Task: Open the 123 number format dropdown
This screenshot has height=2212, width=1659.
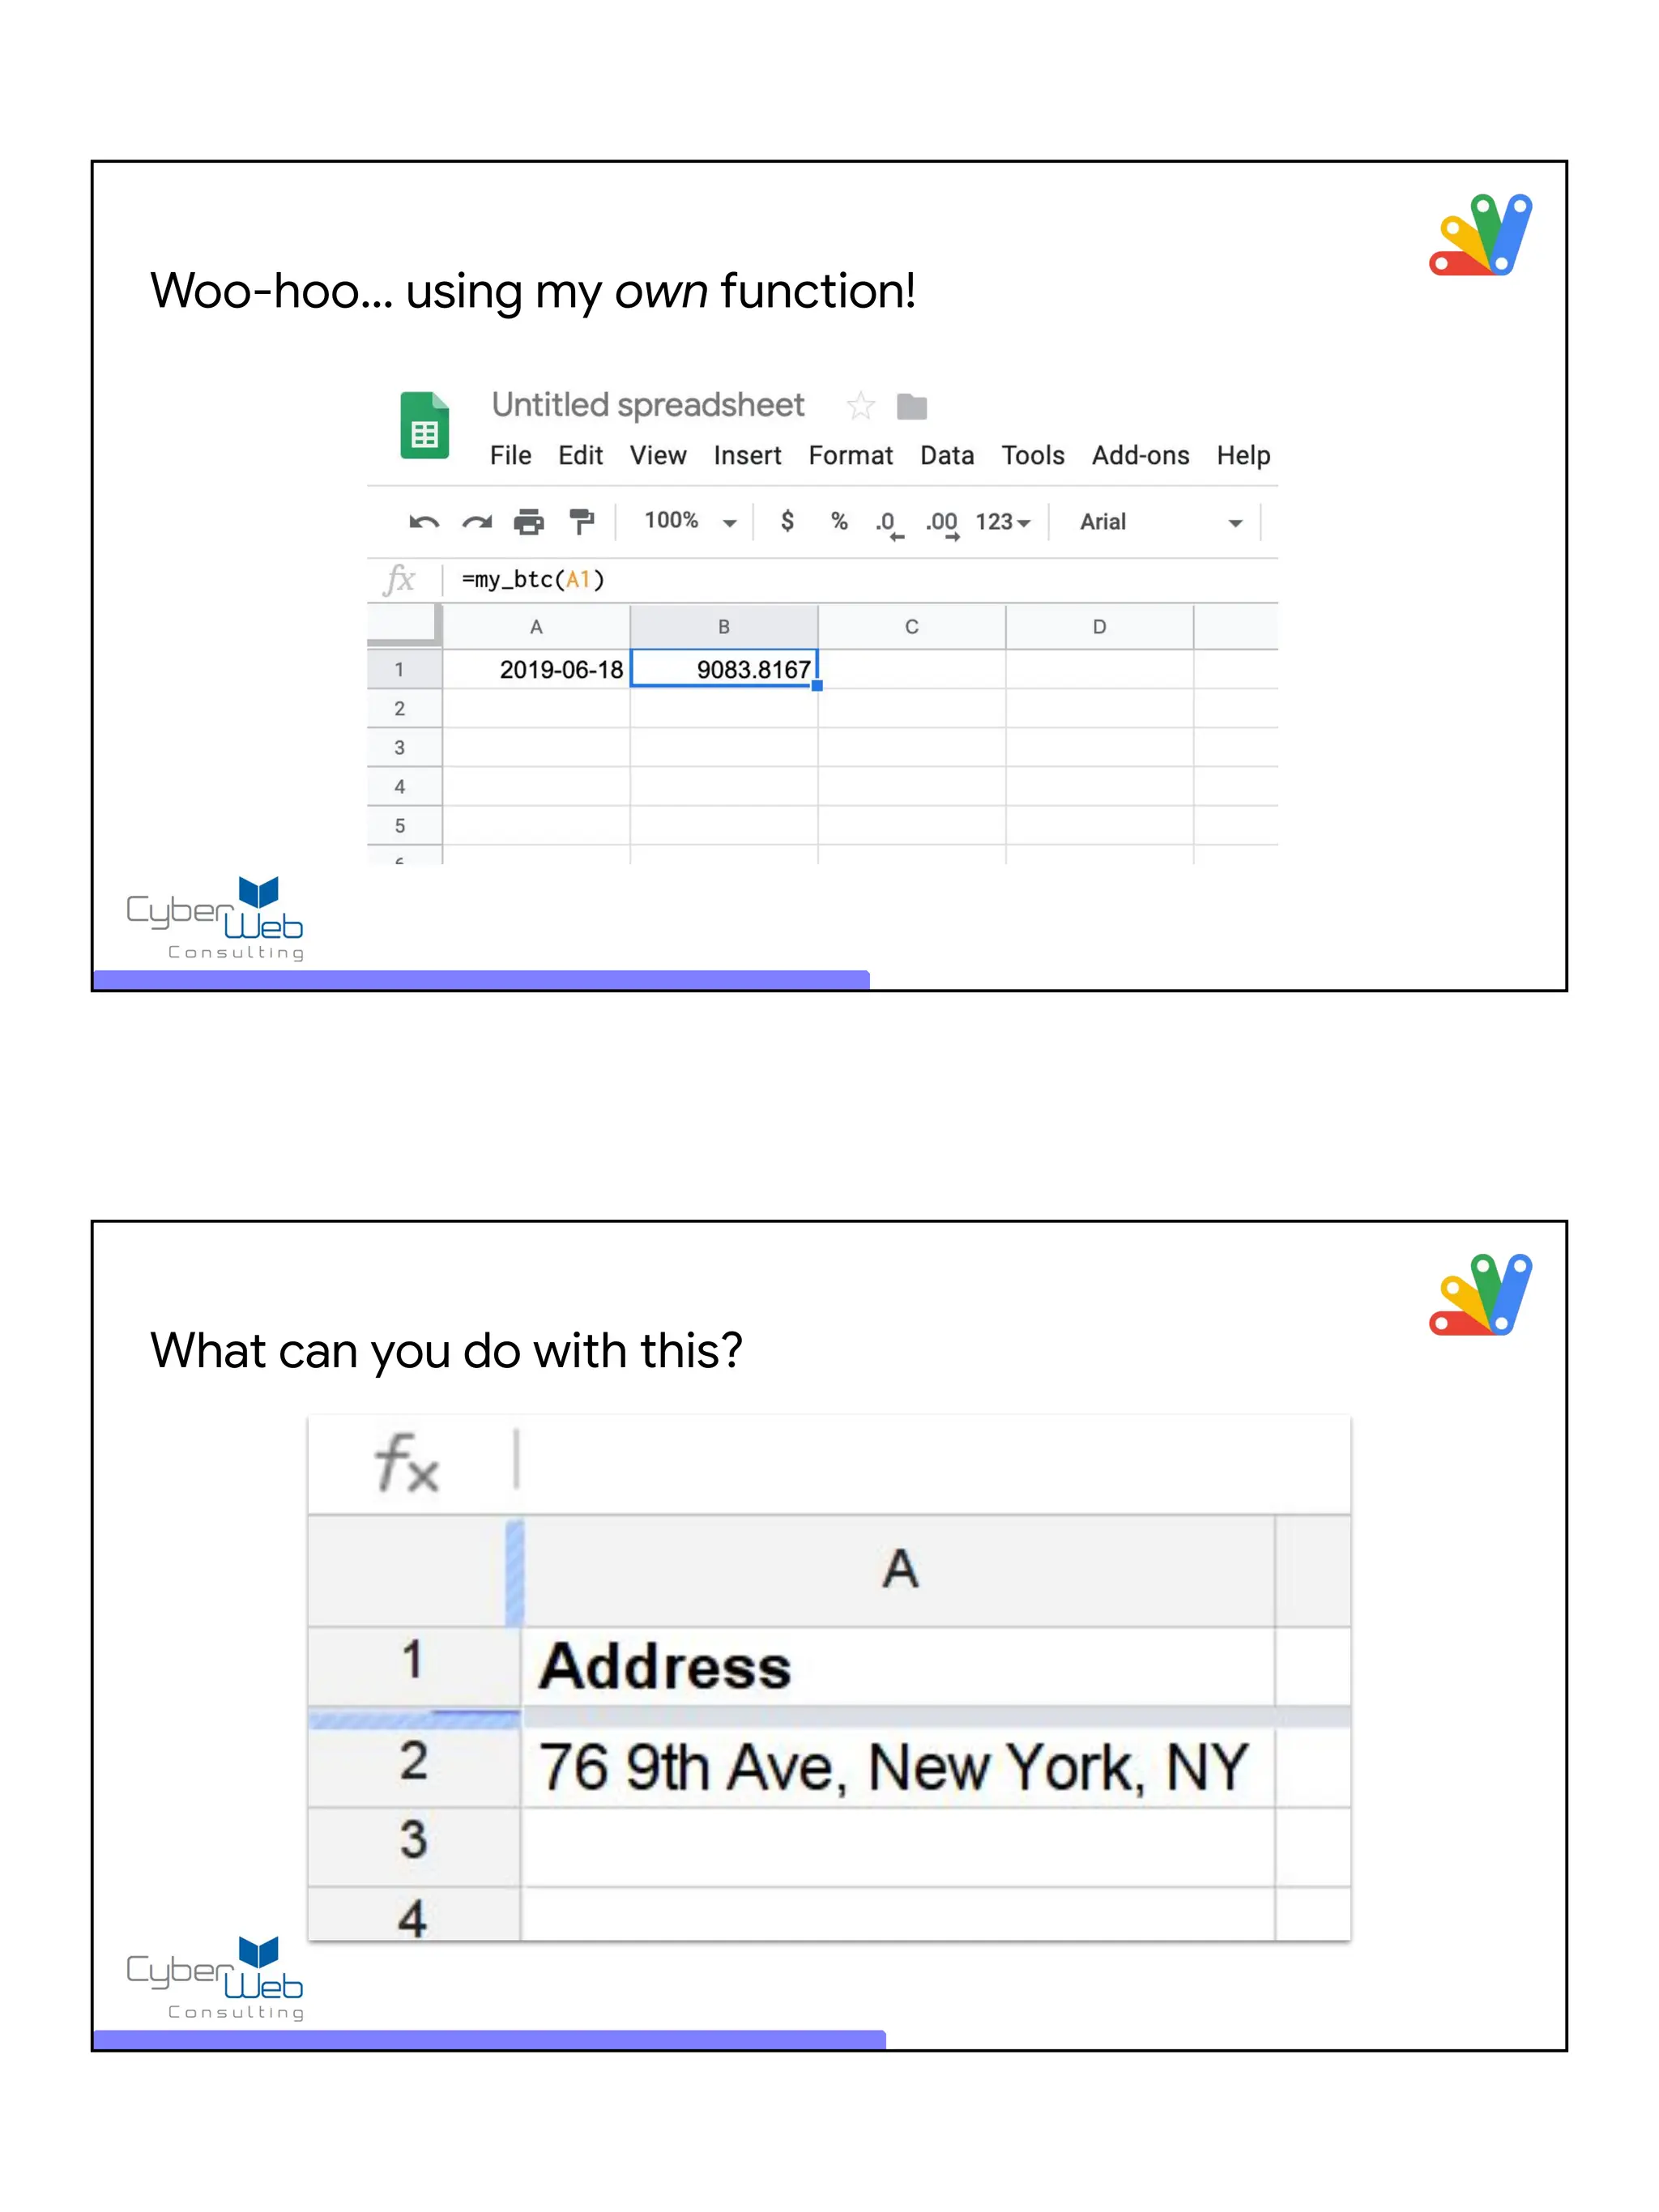Action: (x=1003, y=522)
